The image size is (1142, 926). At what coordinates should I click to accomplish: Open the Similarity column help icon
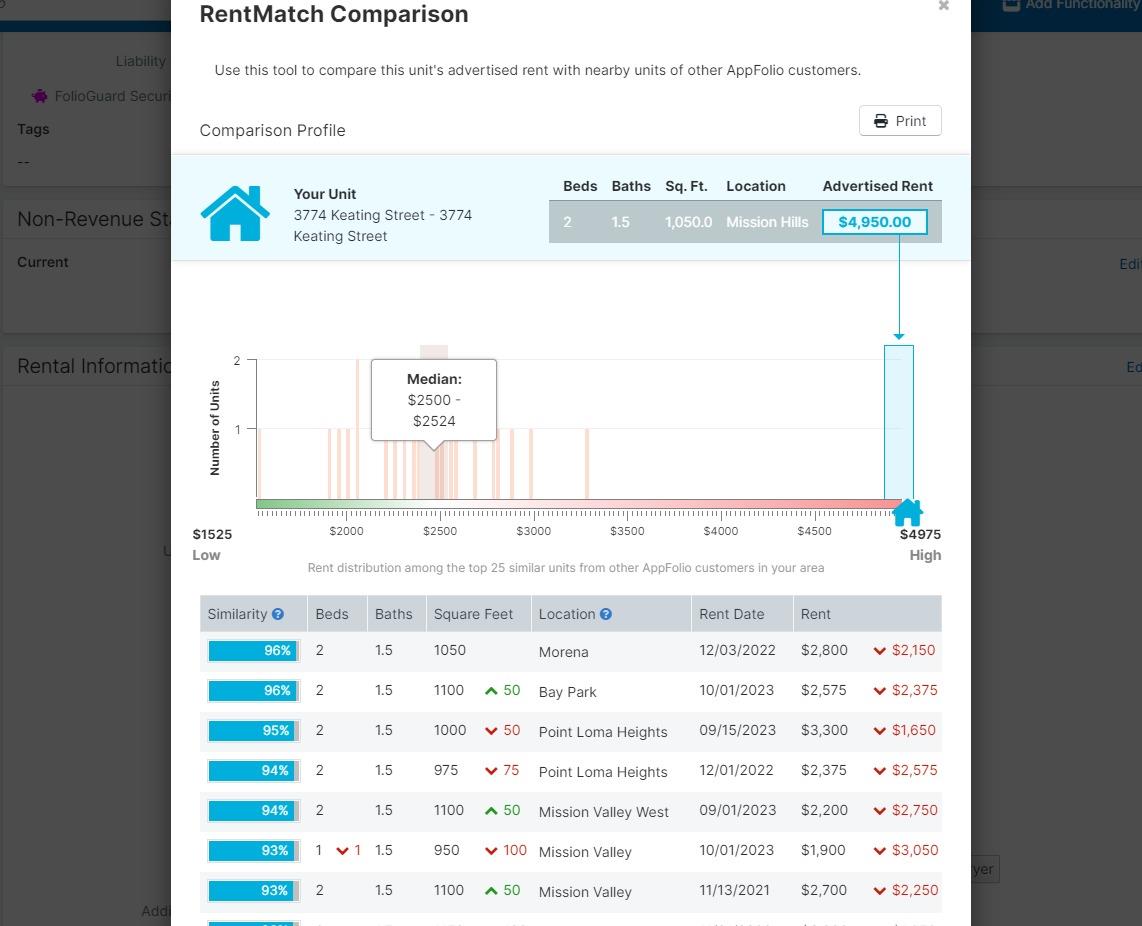(277, 614)
